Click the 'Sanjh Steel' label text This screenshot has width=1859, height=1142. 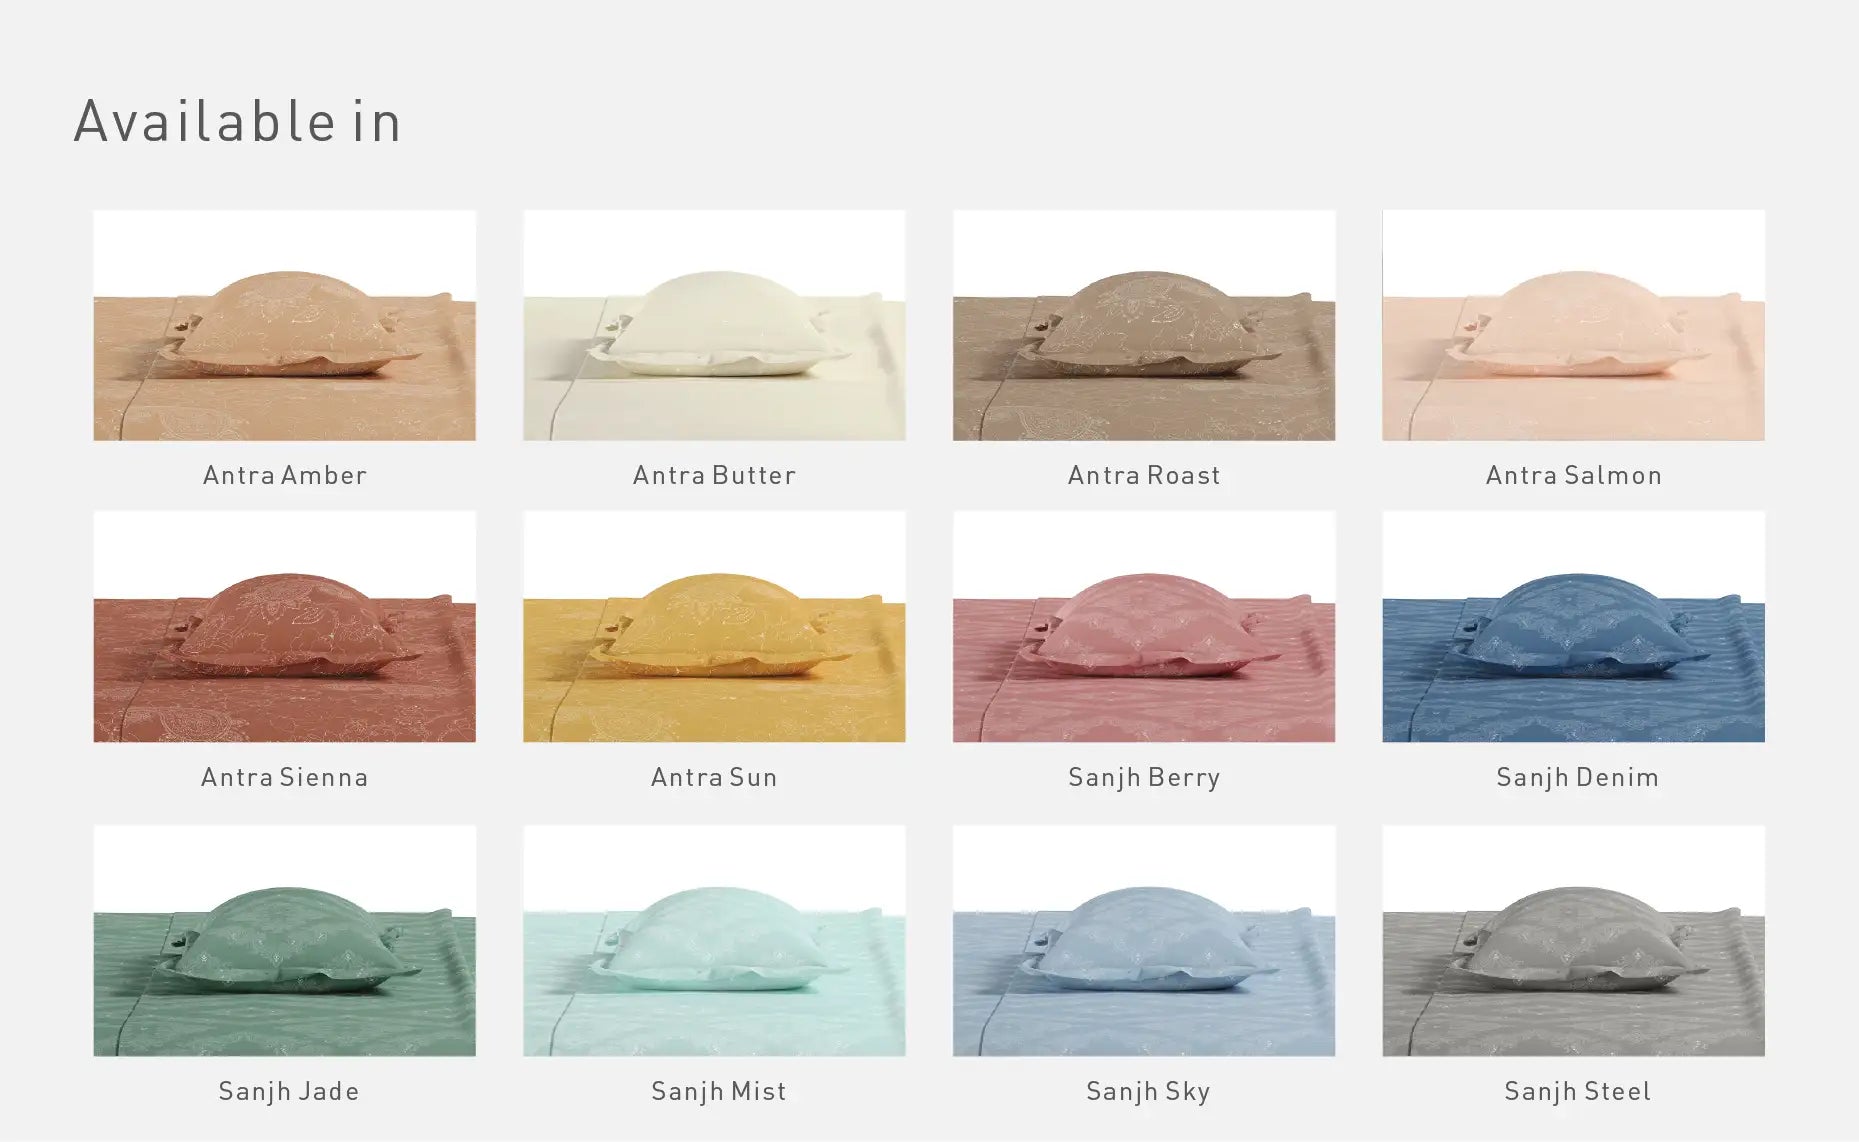coord(1577,1092)
